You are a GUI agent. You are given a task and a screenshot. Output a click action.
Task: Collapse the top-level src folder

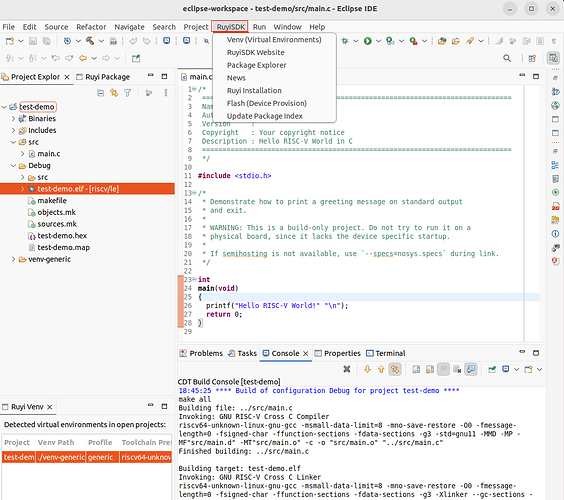[13, 142]
